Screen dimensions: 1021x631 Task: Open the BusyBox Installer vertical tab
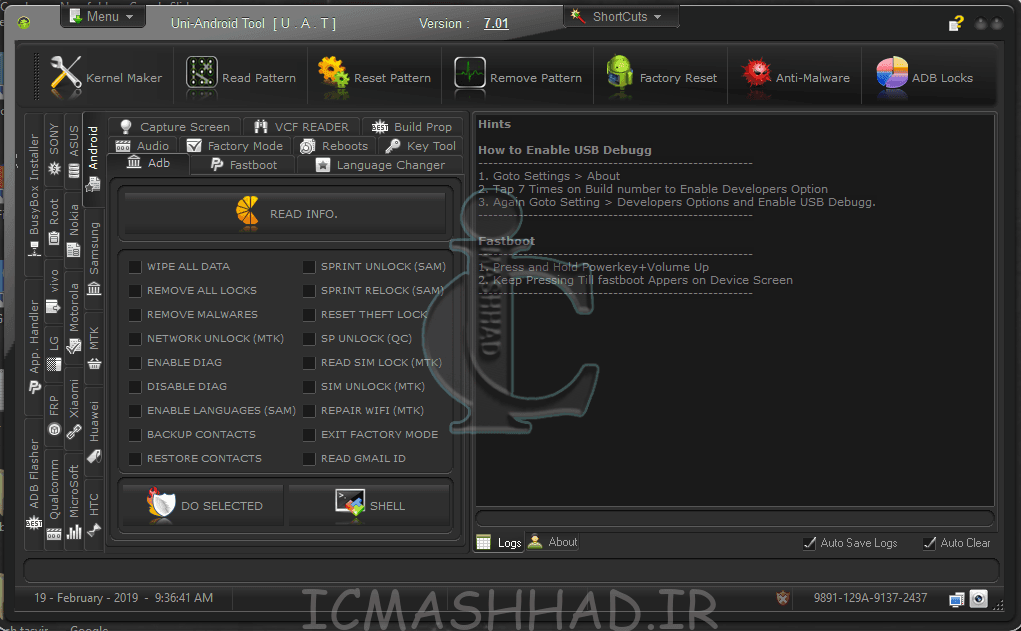pyautogui.click(x=34, y=195)
